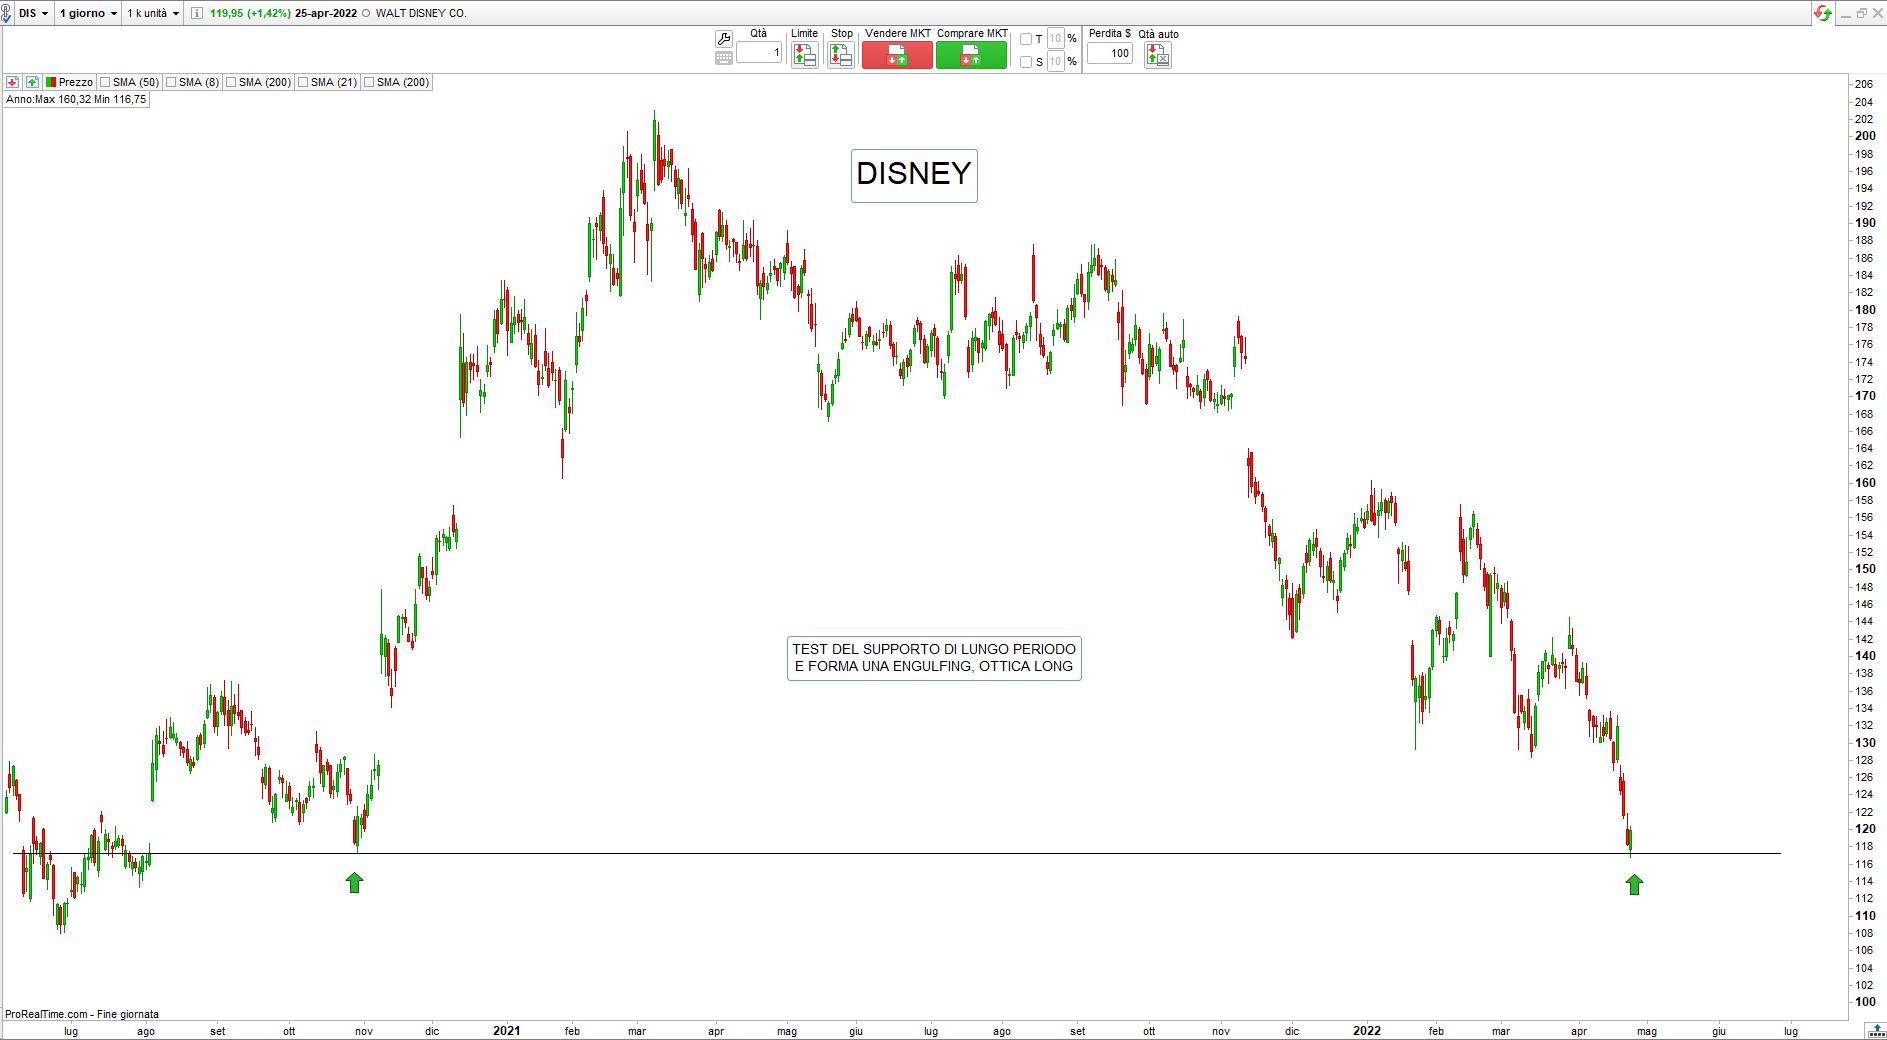Click the green up-arrow icon left of Prezzo
Image resolution: width=1887 pixels, height=1040 pixels.
[x=32, y=82]
